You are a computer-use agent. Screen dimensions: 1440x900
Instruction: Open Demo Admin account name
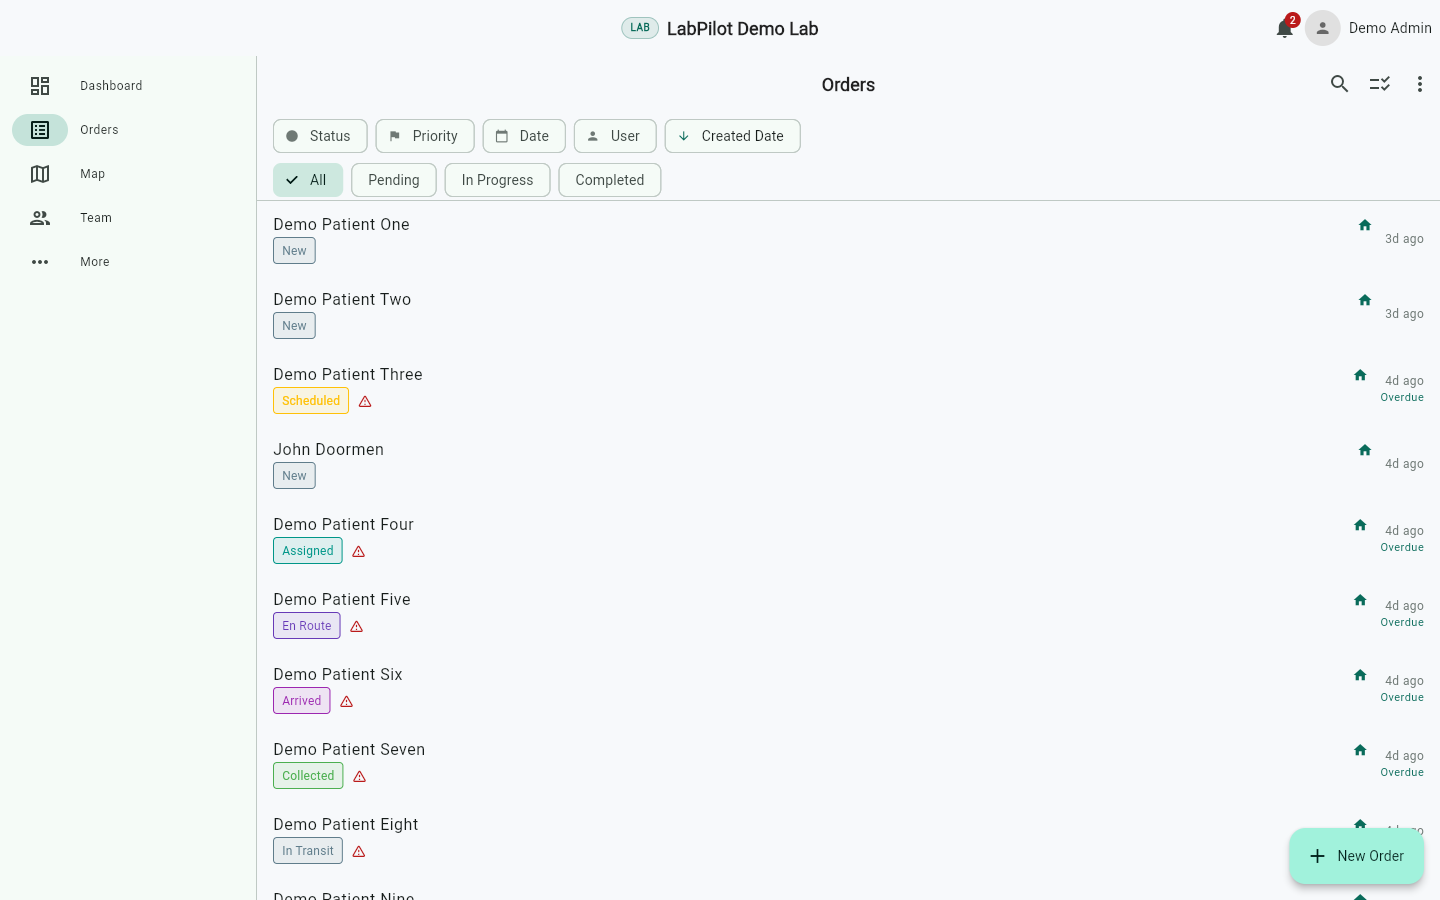coord(1390,28)
